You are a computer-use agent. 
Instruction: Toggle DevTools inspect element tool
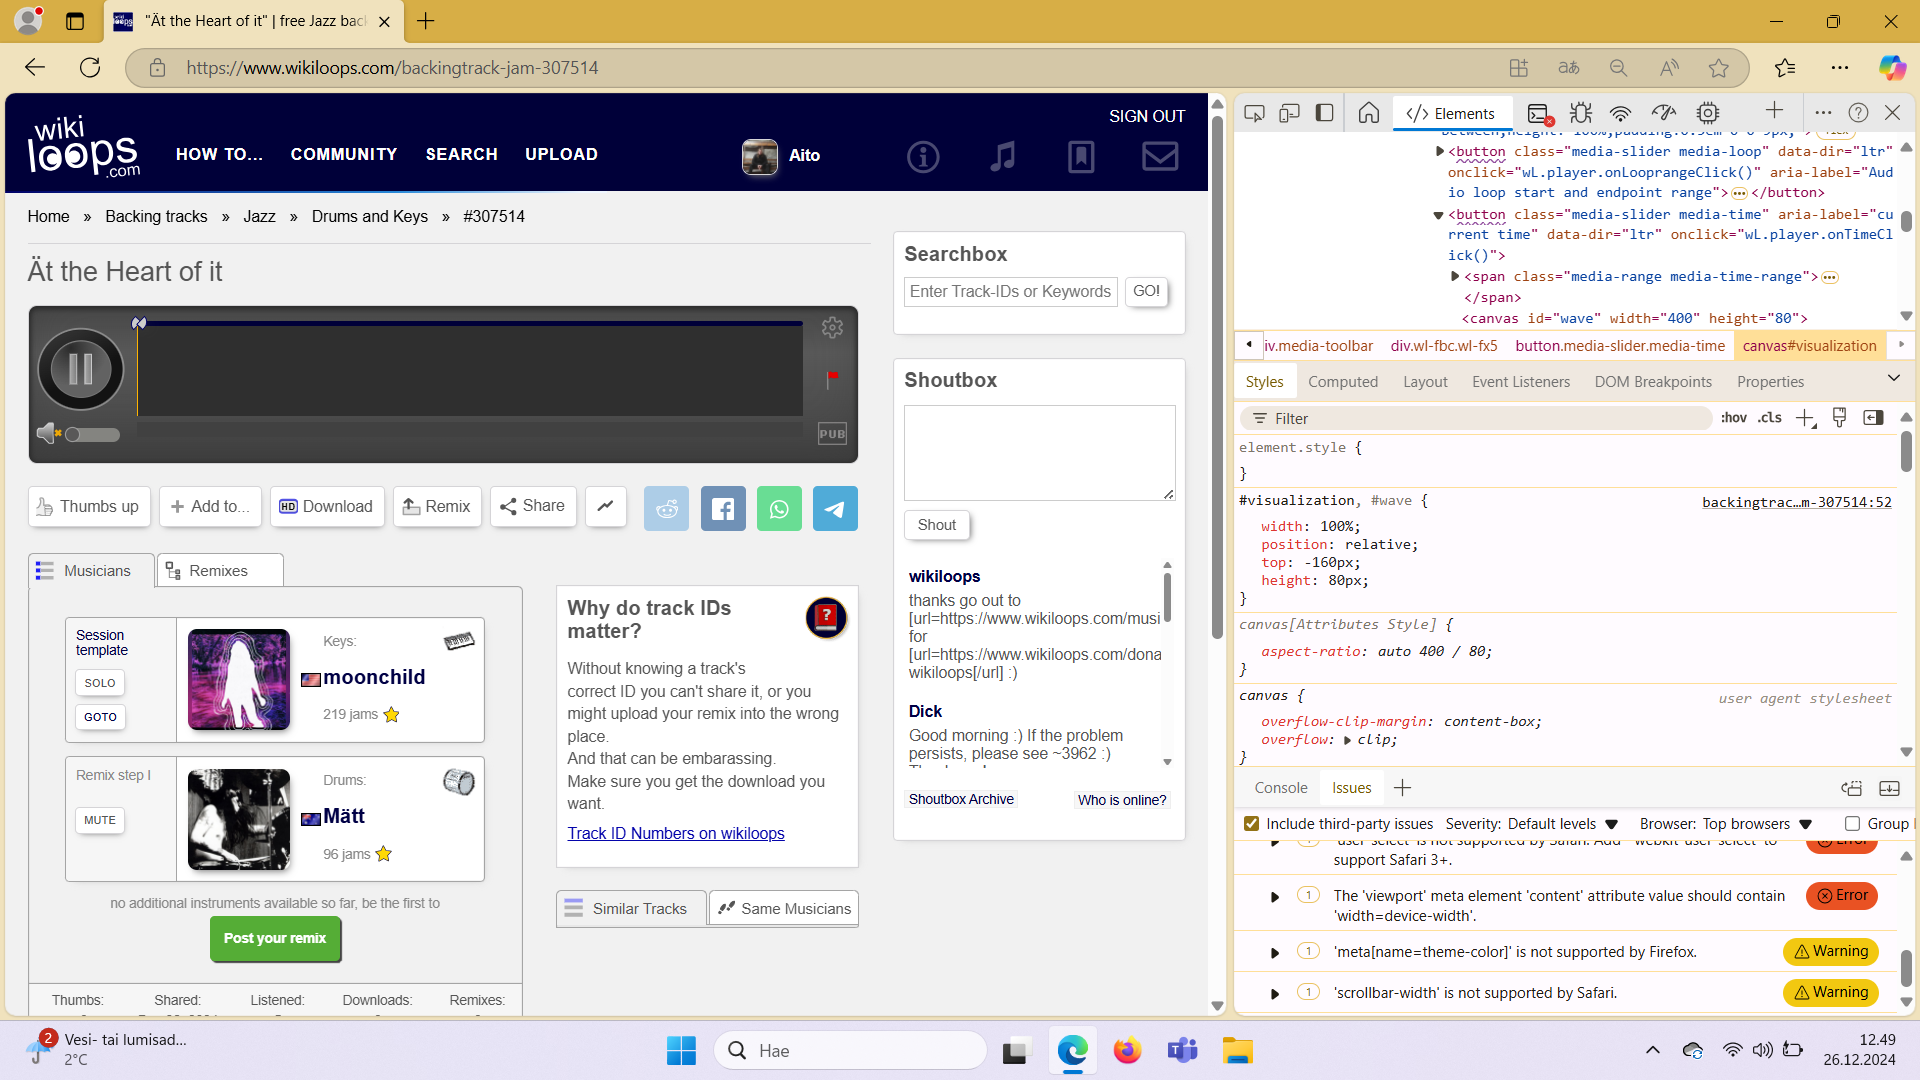(x=1254, y=113)
